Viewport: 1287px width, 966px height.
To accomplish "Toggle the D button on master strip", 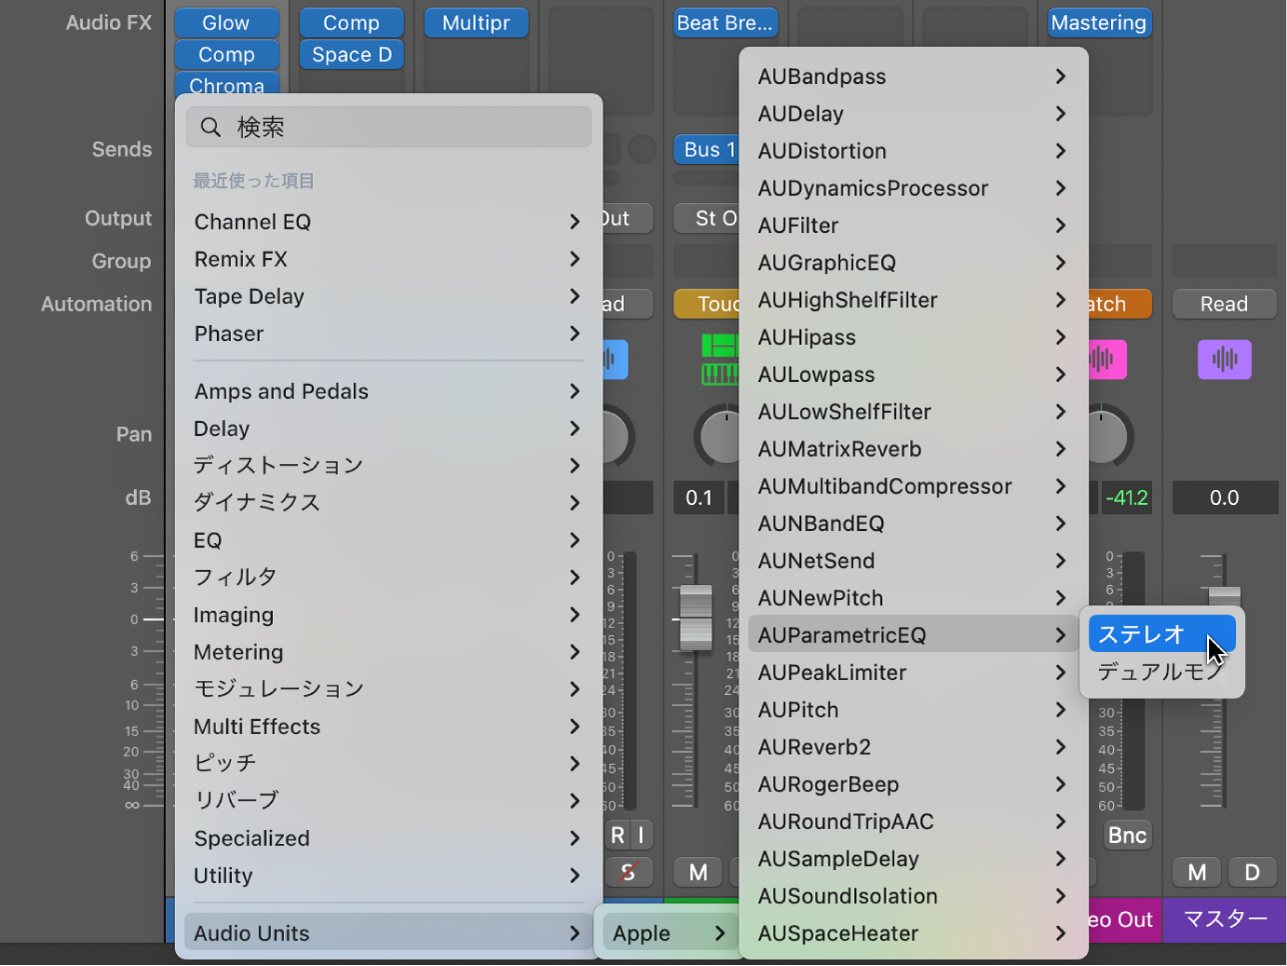I will 1253,872.
